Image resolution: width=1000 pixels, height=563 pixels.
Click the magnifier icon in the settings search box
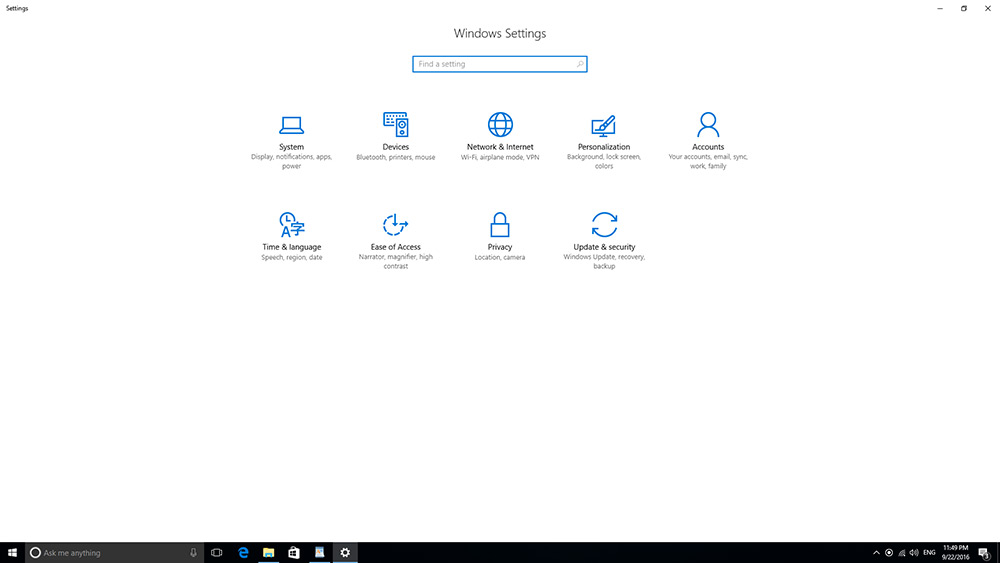tap(580, 64)
